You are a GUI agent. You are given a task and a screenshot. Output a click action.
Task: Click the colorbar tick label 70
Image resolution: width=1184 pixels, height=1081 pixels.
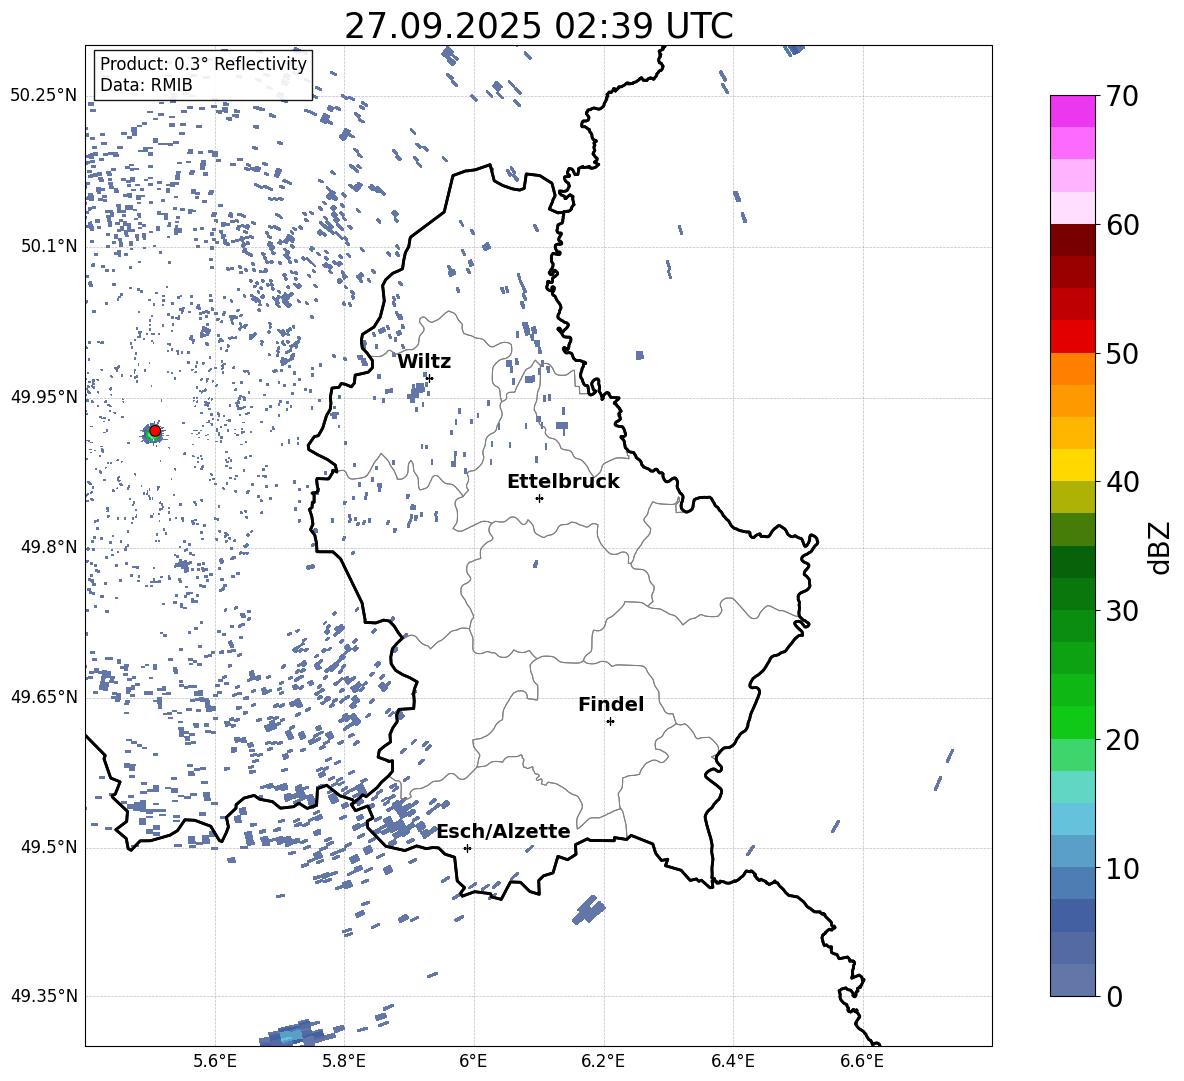click(x=1122, y=97)
